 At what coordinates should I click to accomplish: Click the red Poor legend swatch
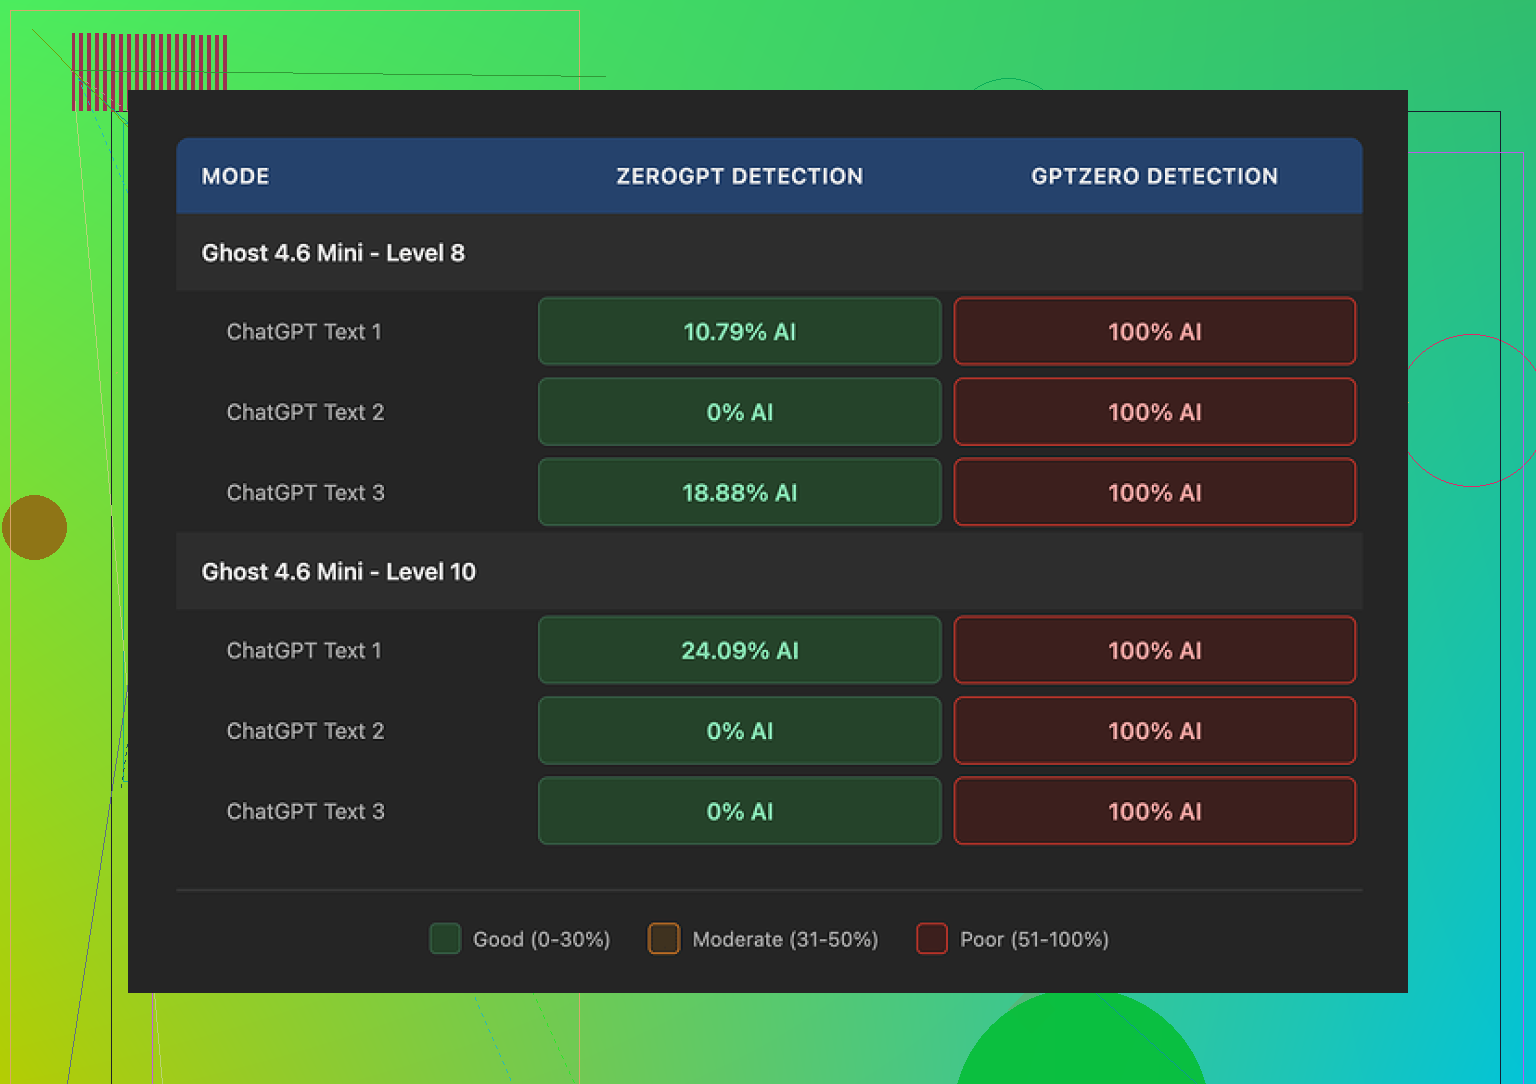point(932,939)
